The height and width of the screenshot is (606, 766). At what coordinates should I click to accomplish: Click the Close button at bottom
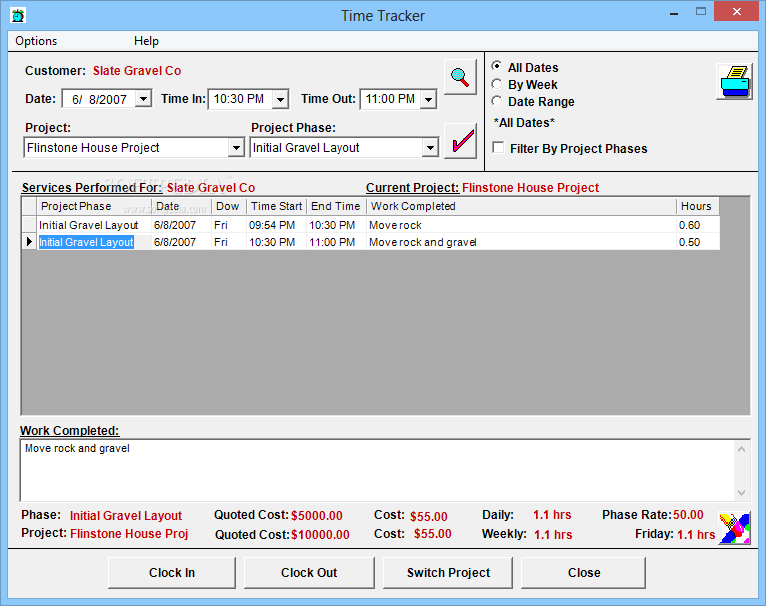click(x=584, y=573)
